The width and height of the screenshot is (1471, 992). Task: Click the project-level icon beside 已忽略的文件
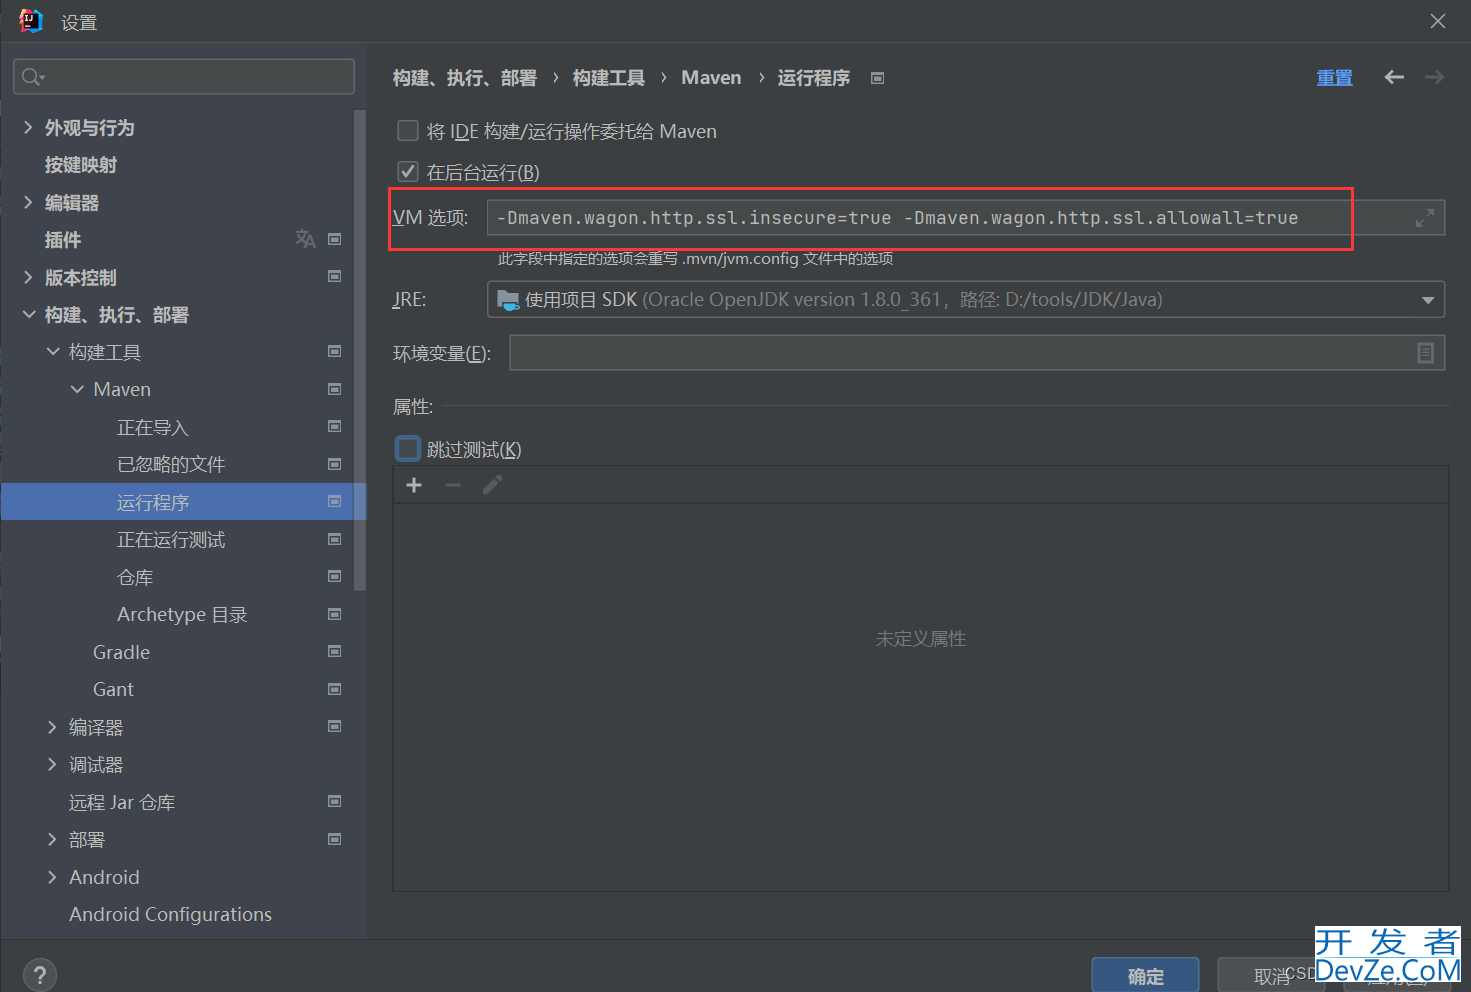pyautogui.click(x=335, y=464)
